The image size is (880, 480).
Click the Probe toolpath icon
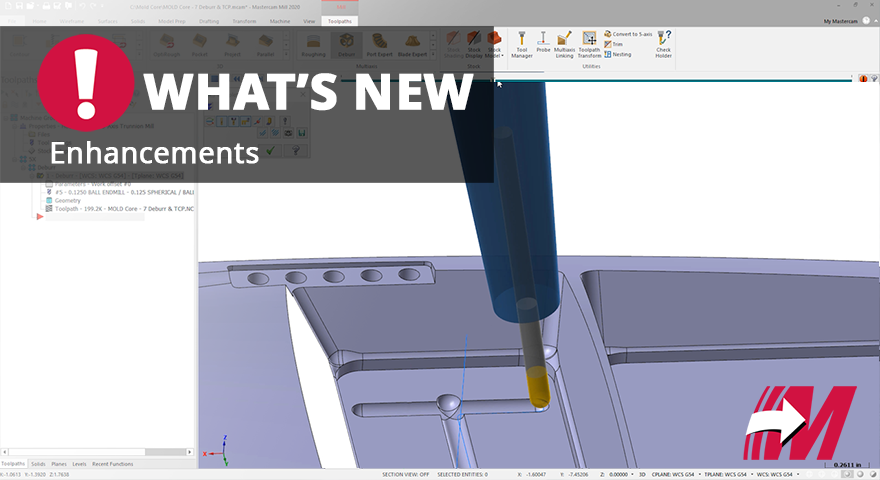pyautogui.click(x=543, y=42)
